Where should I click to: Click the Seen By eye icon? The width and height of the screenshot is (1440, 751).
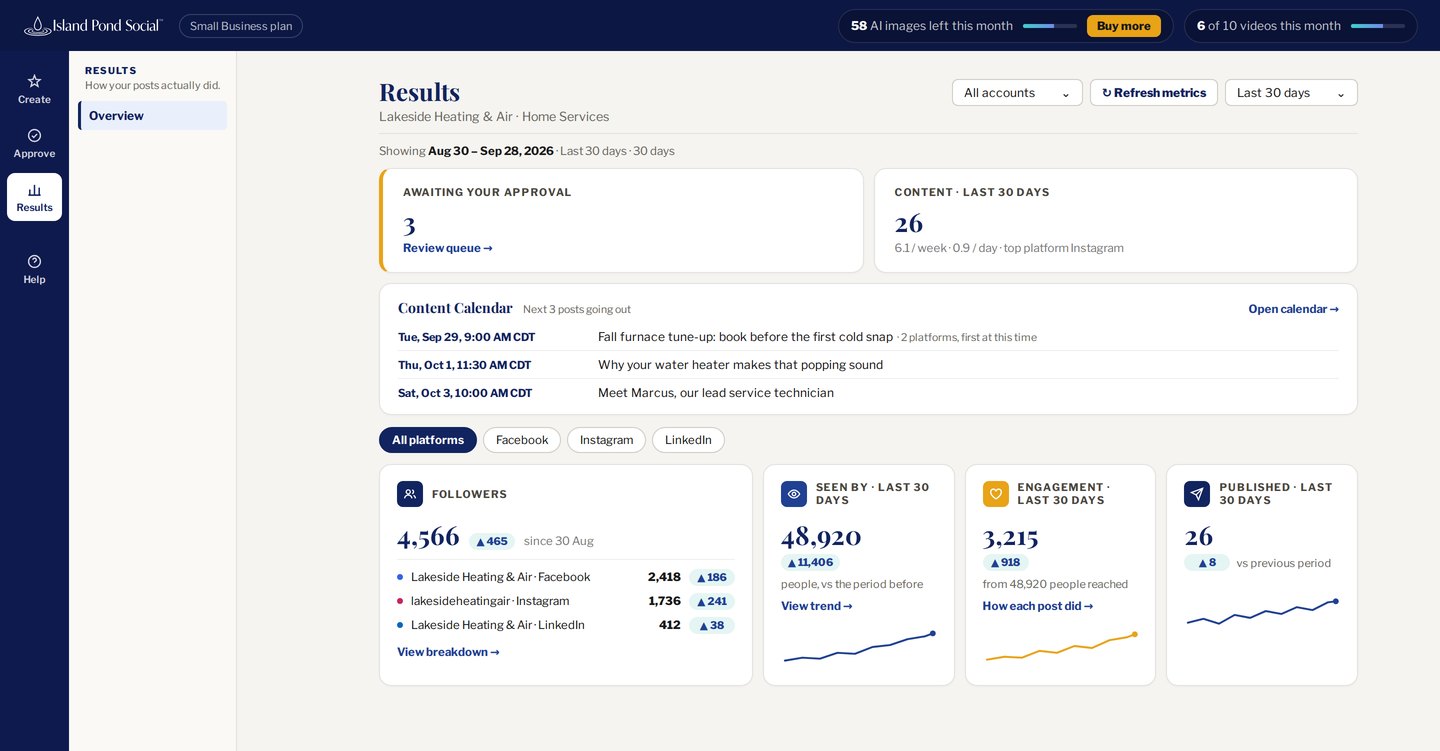pos(794,494)
